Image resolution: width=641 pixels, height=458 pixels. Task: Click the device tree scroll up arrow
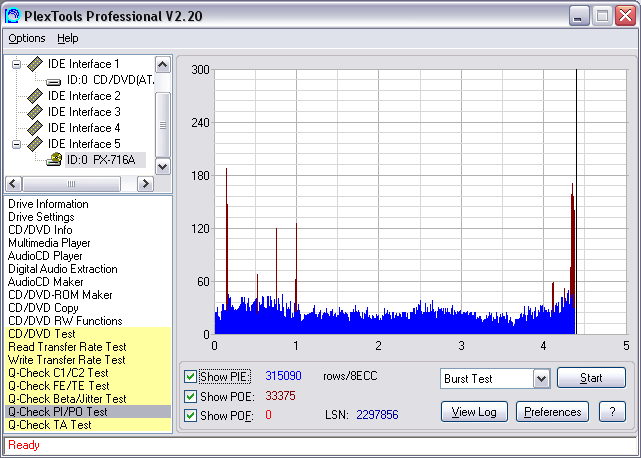click(163, 64)
